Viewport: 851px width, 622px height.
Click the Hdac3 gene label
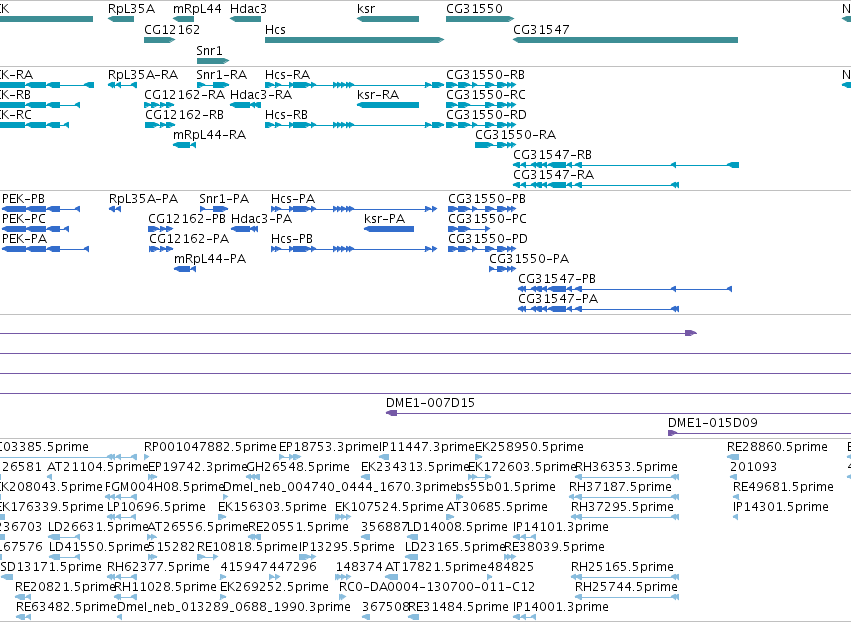coord(248,9)
